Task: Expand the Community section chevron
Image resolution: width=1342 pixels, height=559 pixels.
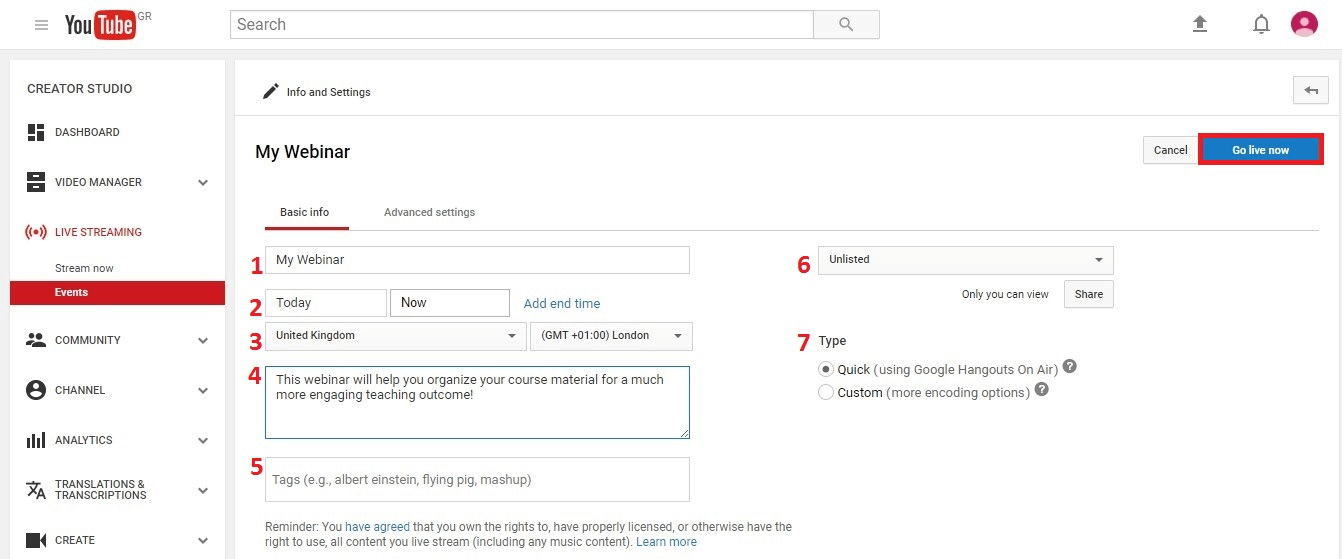Action: coord(203,341)
